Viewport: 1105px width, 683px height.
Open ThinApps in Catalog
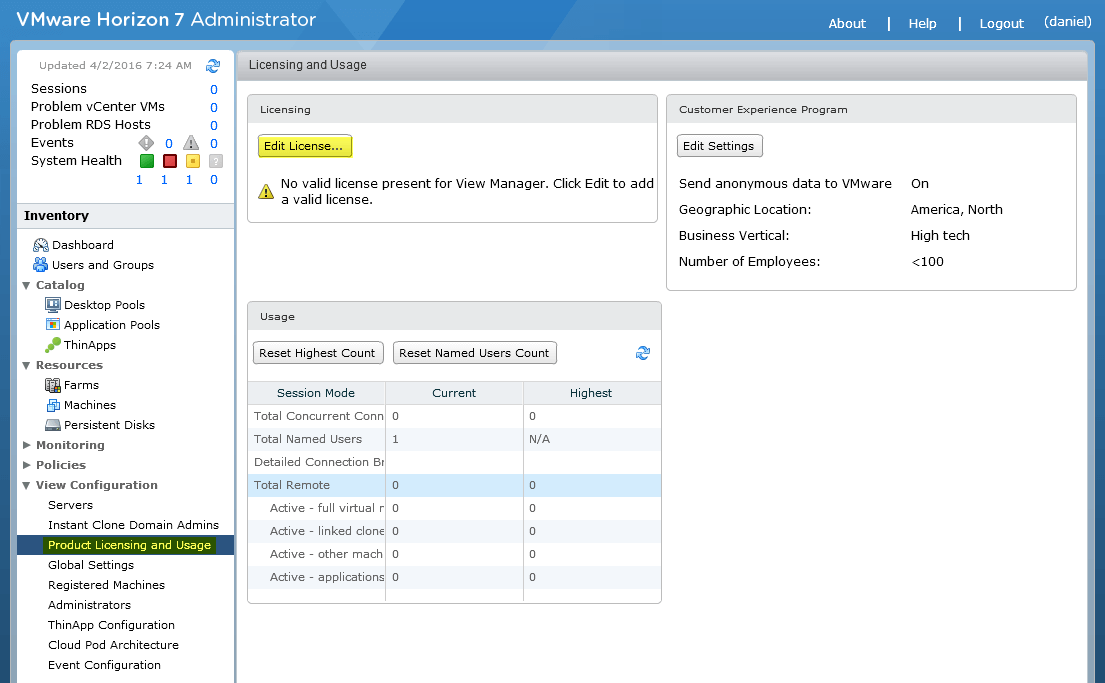point(89,345)
